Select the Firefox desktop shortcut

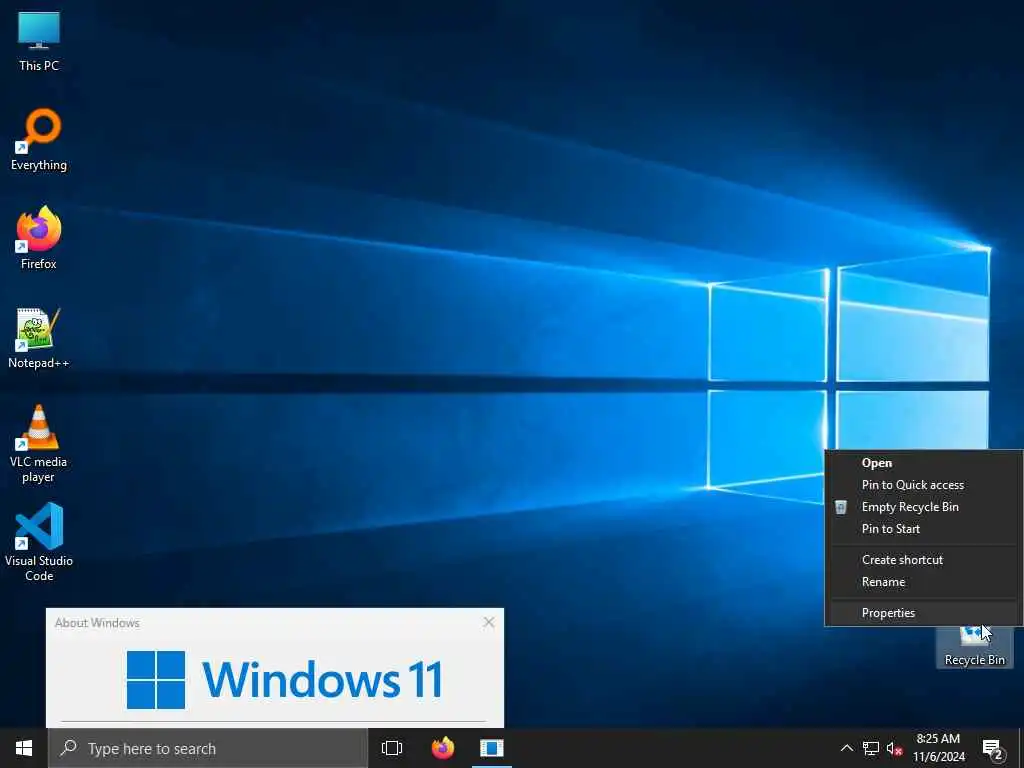pos(39,238)
